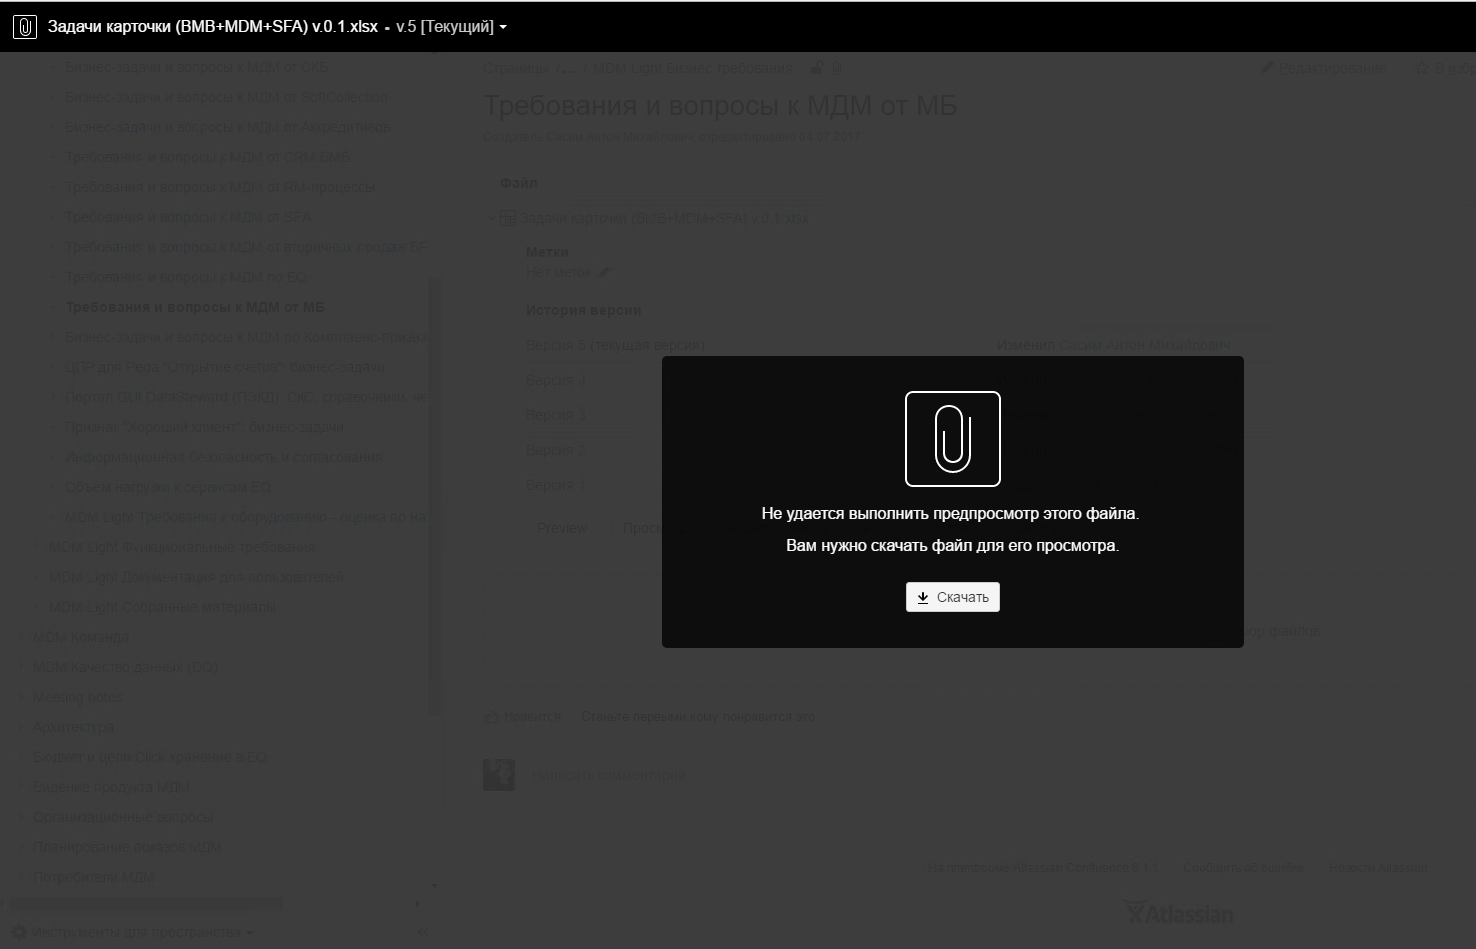Image resolution: width=1476 pixels, height=949 pixels.
Task: Click the Скачать download button
Action: click(952, 597)
